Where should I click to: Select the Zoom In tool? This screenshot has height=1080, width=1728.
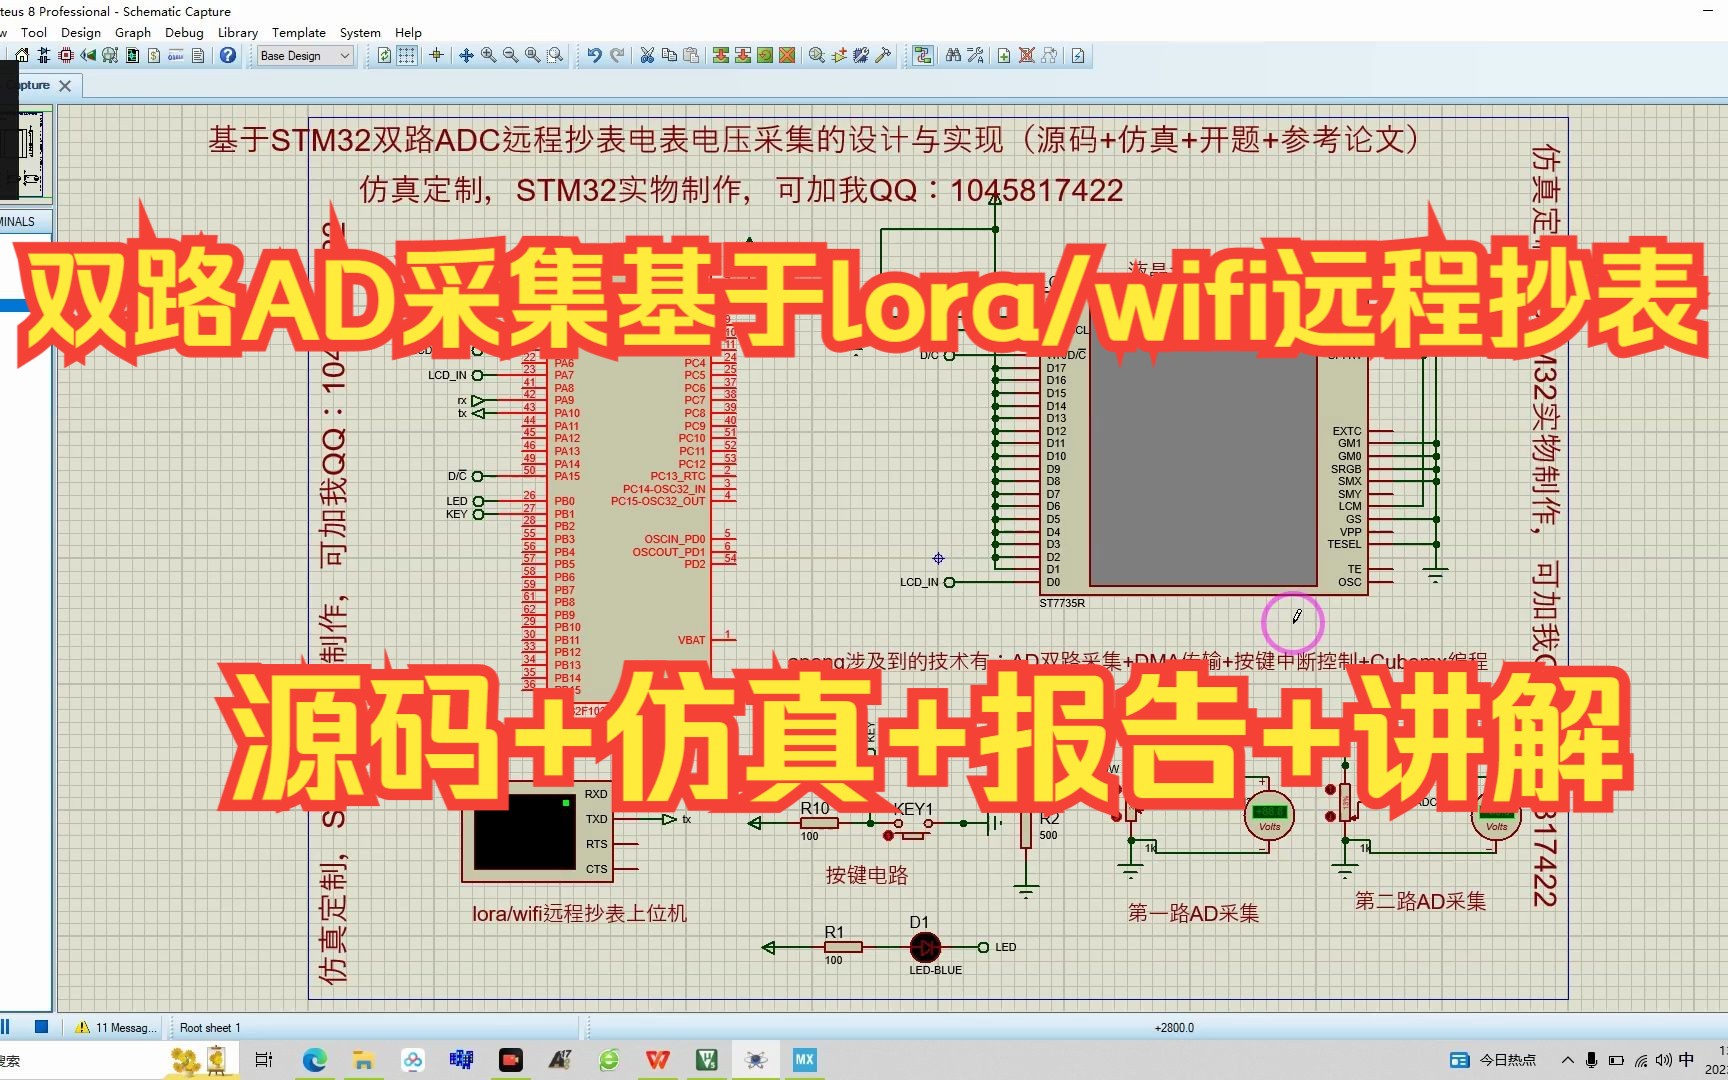tap(487, 55)
